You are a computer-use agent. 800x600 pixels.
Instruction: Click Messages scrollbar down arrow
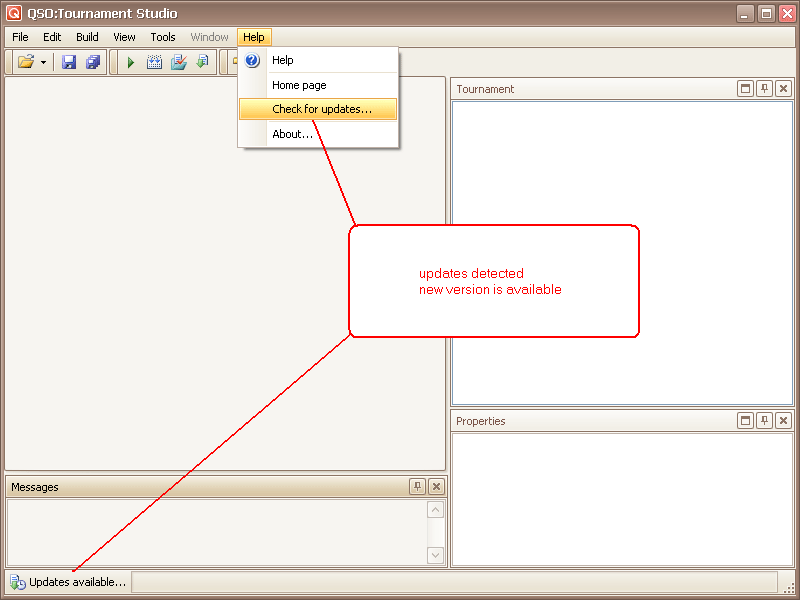(435, 555)
